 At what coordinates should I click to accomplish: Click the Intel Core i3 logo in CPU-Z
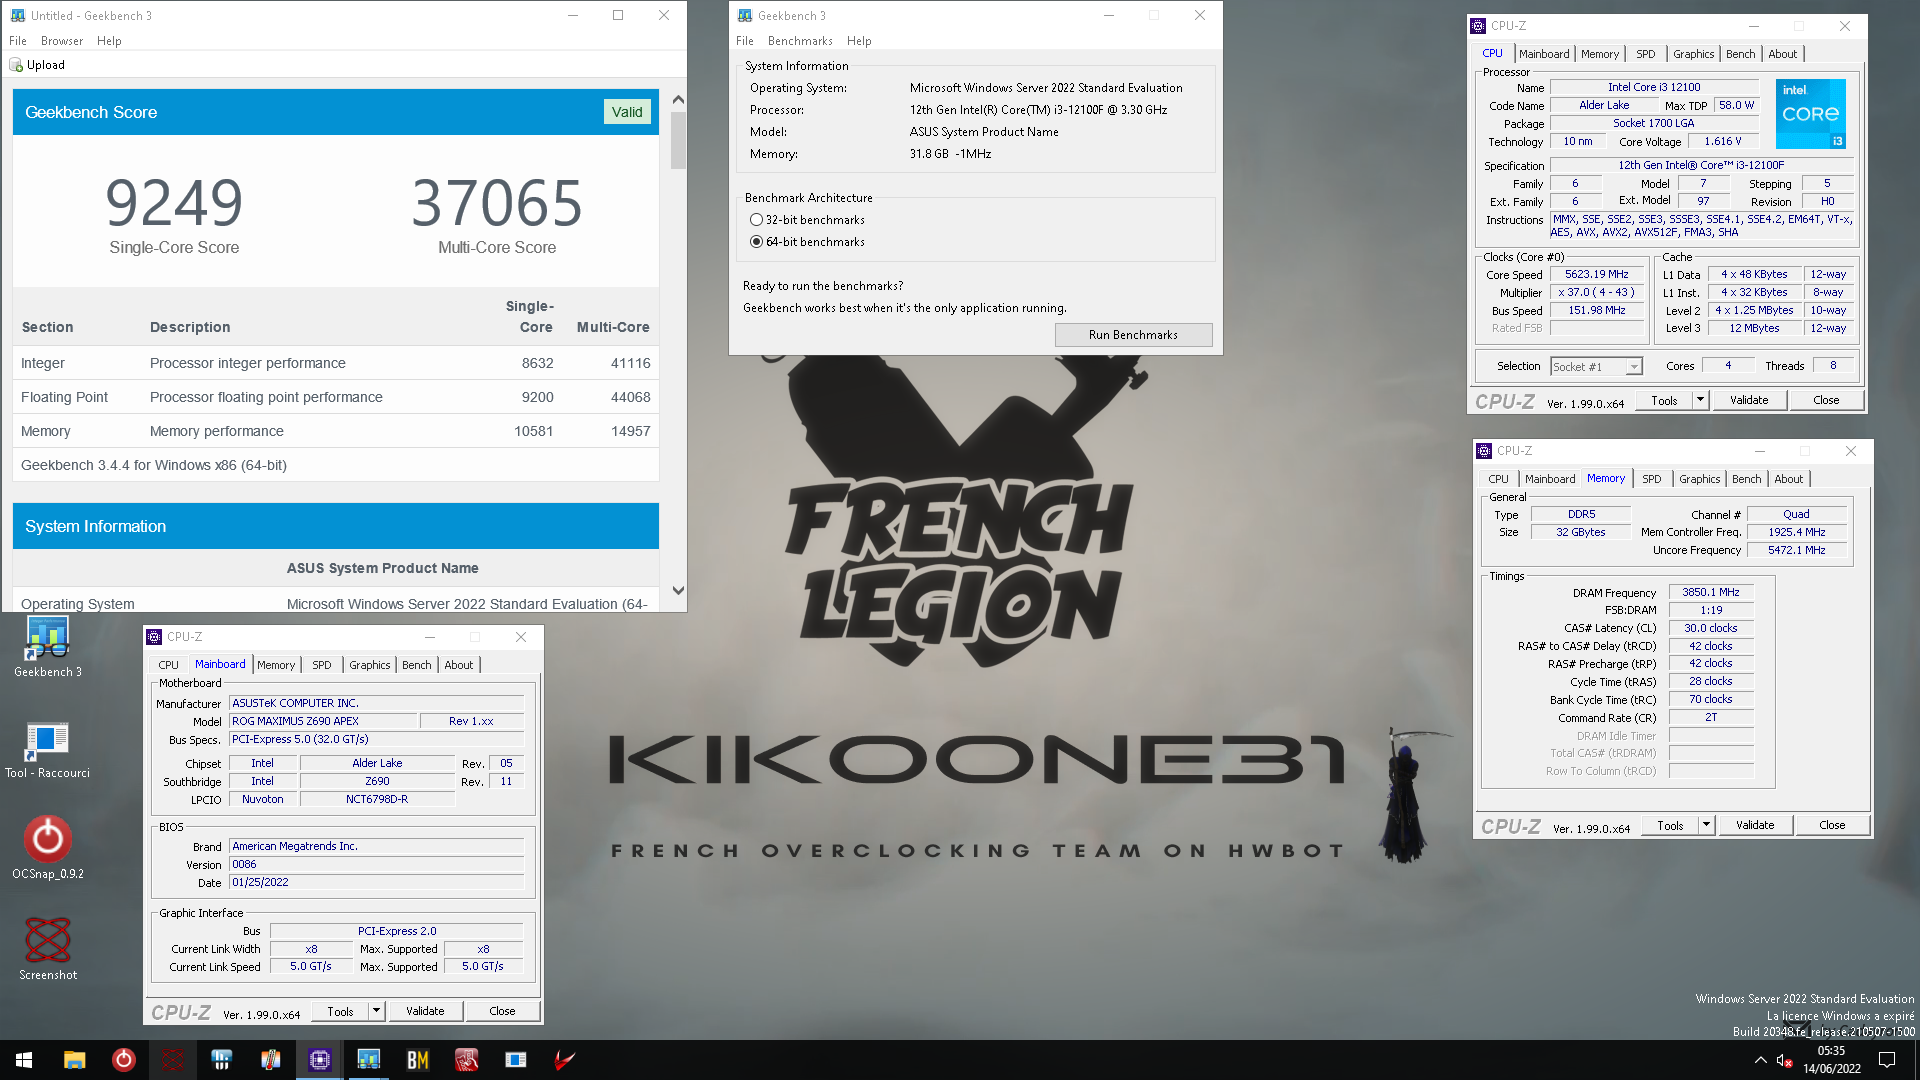tap(1810, 115)
